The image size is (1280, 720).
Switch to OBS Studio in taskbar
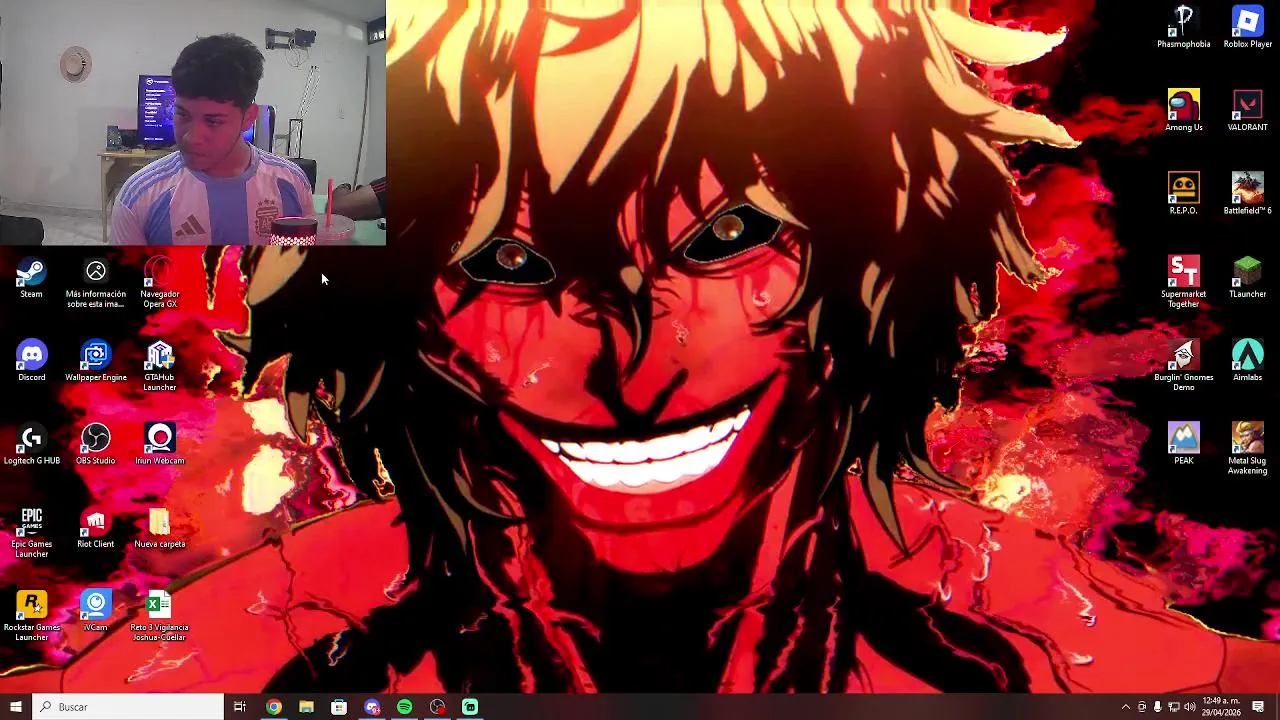pyautogui.click(x=437, y=707)
